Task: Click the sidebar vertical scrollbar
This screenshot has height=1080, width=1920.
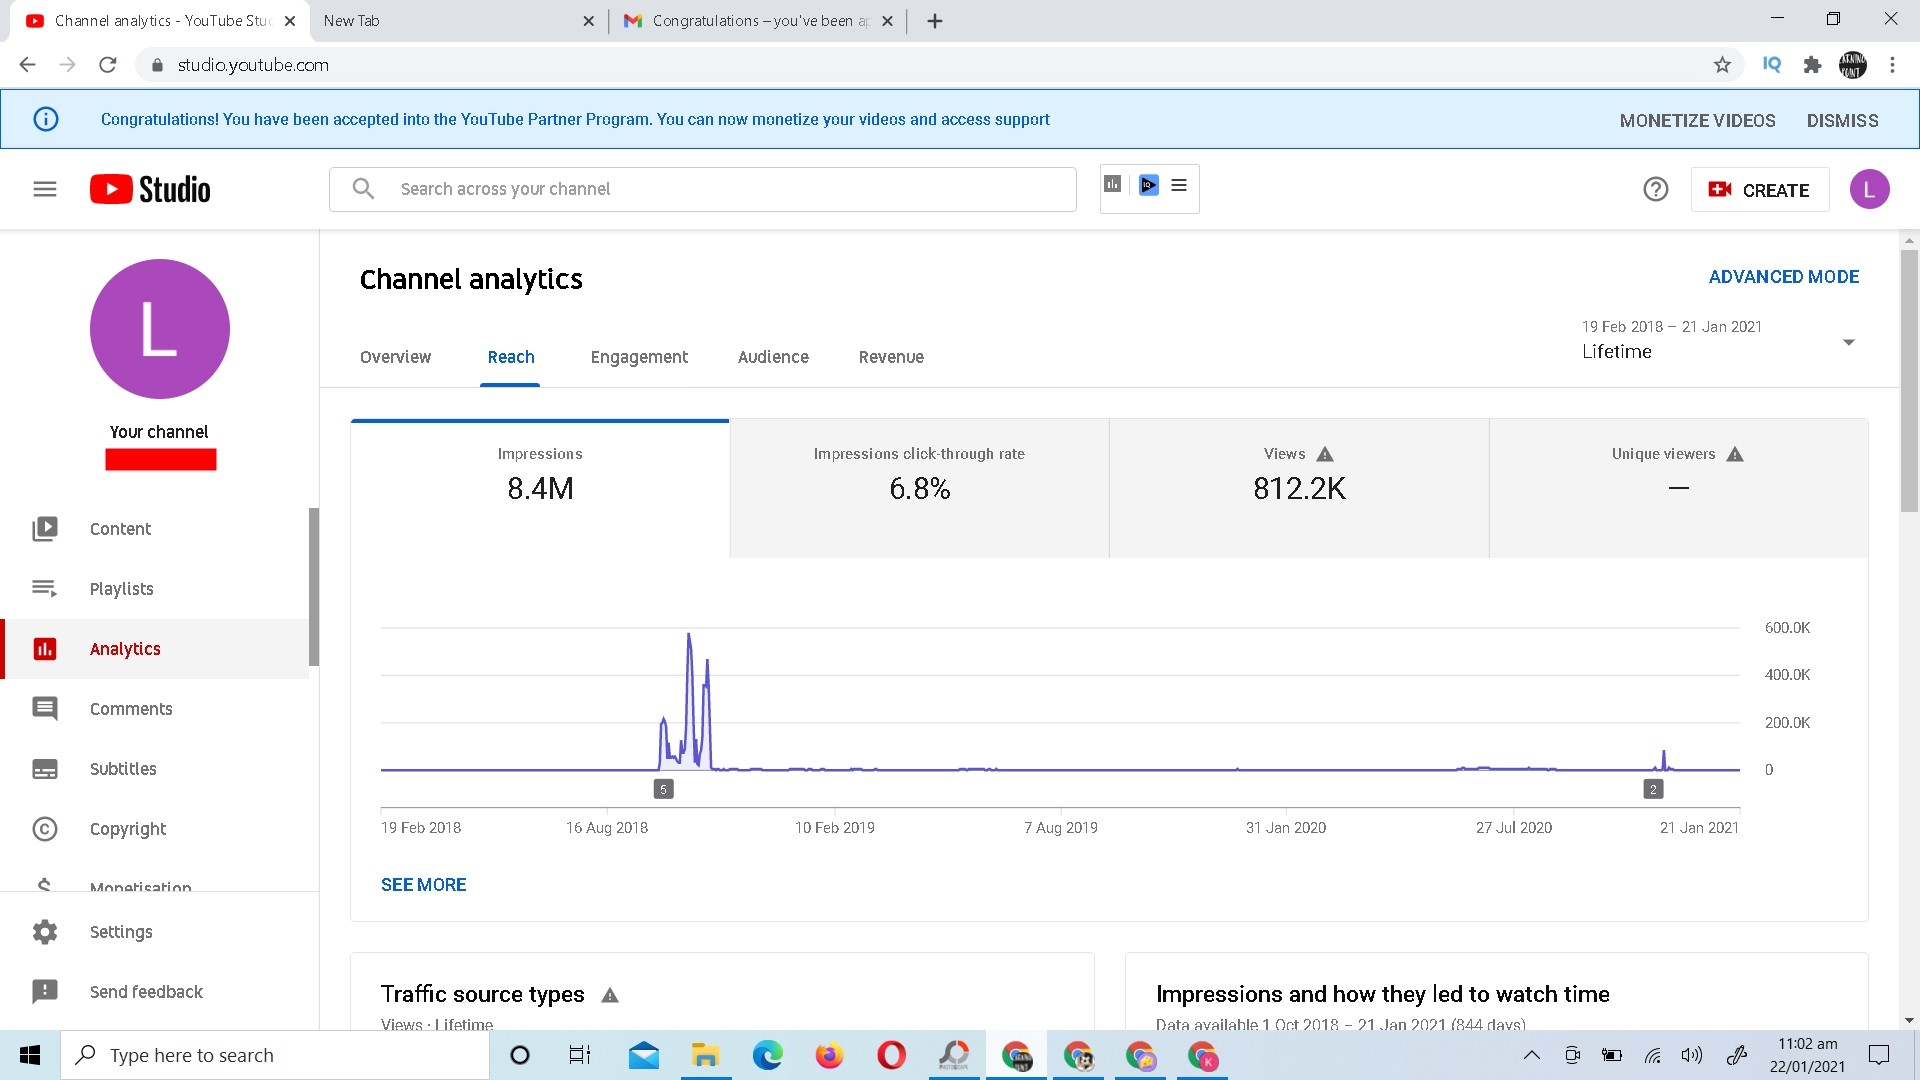Action: (314, 587)
